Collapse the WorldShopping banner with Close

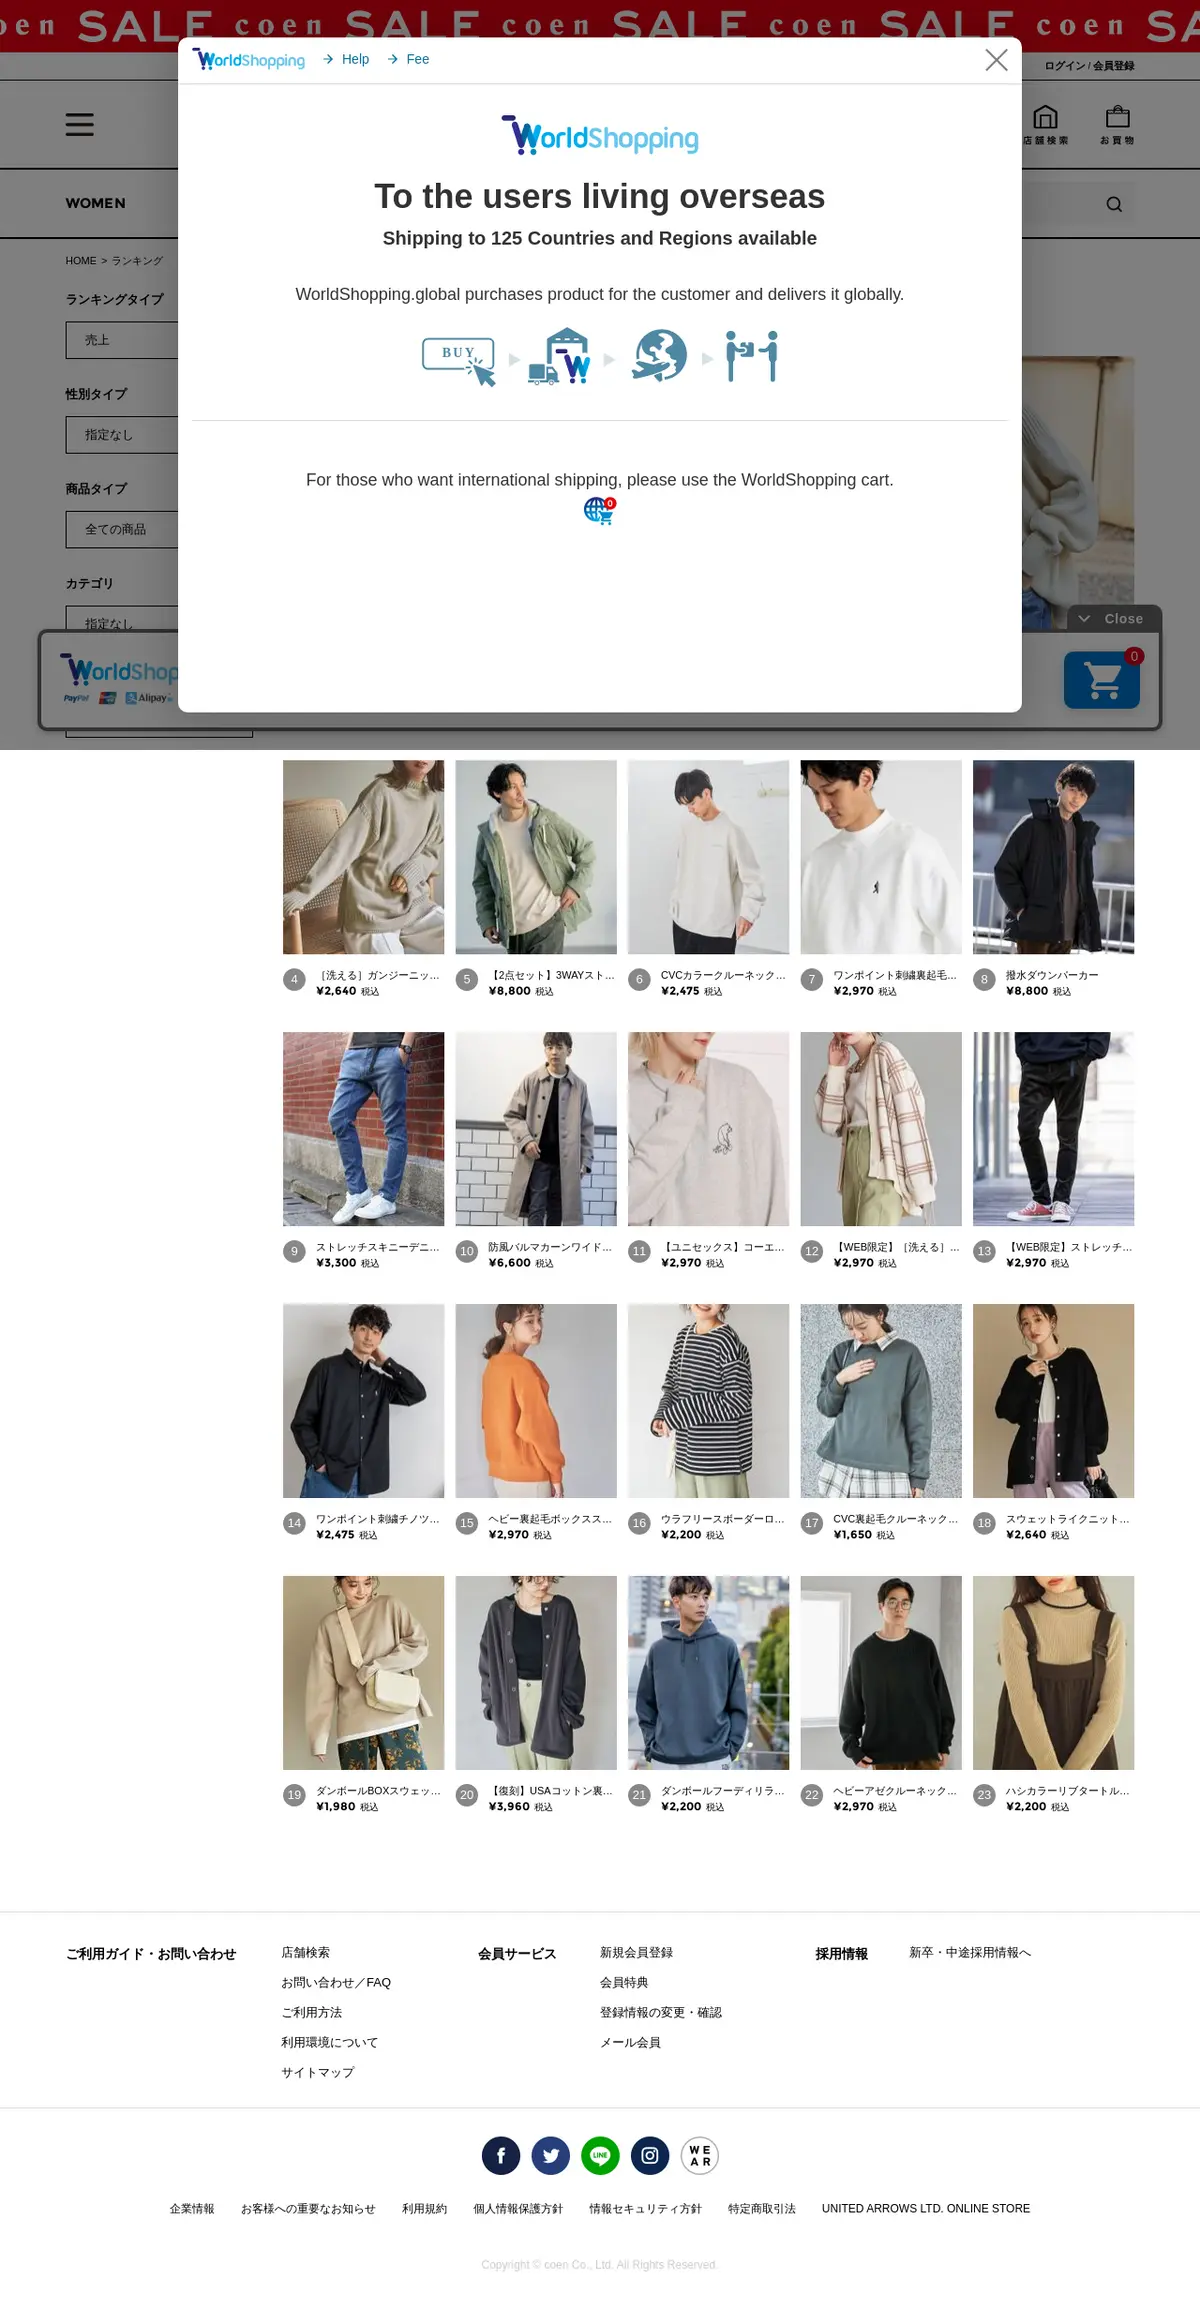coord(1114,619)
